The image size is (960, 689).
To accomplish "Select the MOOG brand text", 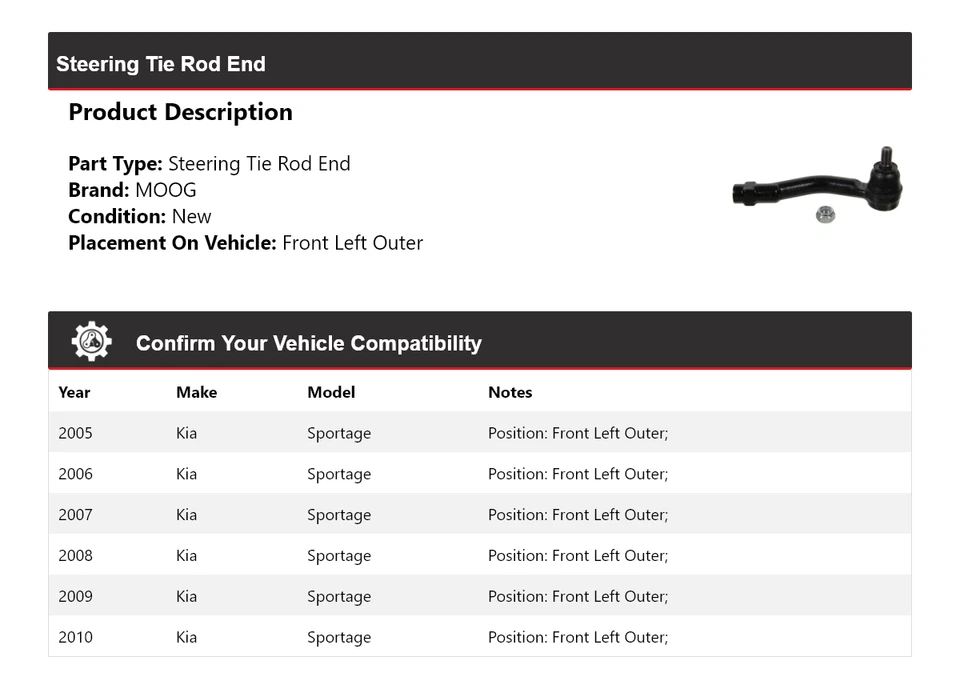I will [x=166, y=190].
